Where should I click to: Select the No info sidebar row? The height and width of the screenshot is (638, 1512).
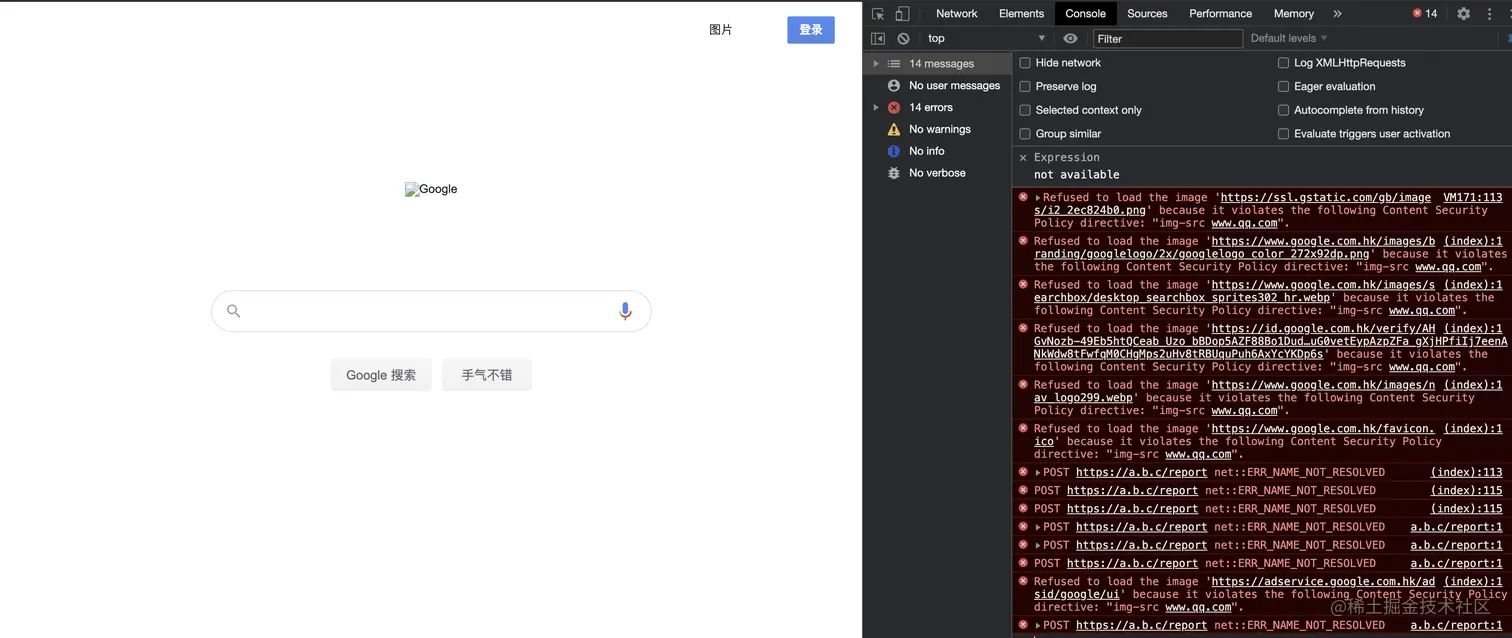click(937, 151)
